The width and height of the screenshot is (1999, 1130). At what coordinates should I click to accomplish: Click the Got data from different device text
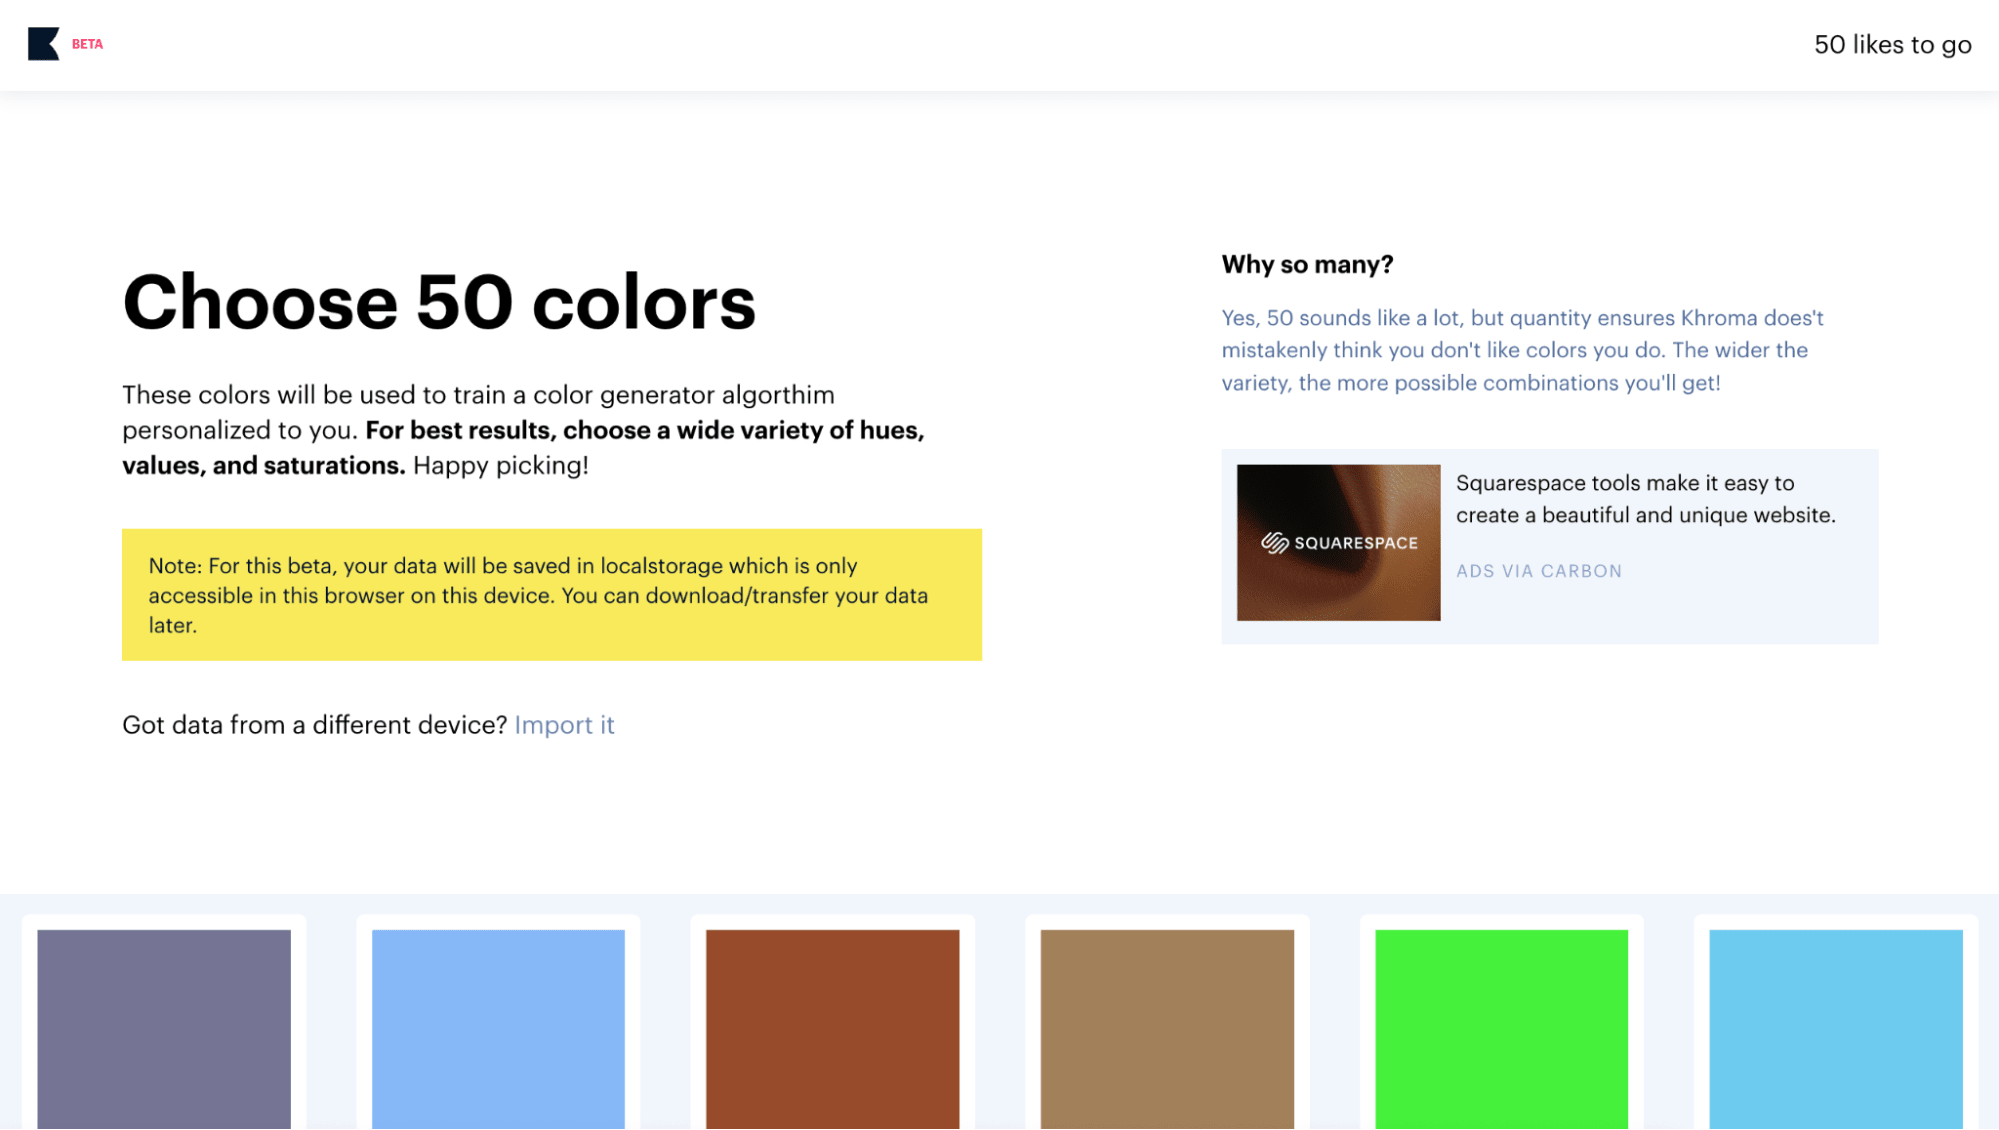[x=314, y=725]
